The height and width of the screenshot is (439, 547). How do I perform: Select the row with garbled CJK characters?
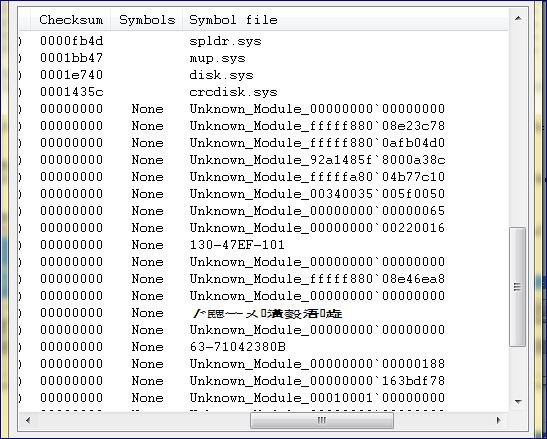click(x=263, y=313)
